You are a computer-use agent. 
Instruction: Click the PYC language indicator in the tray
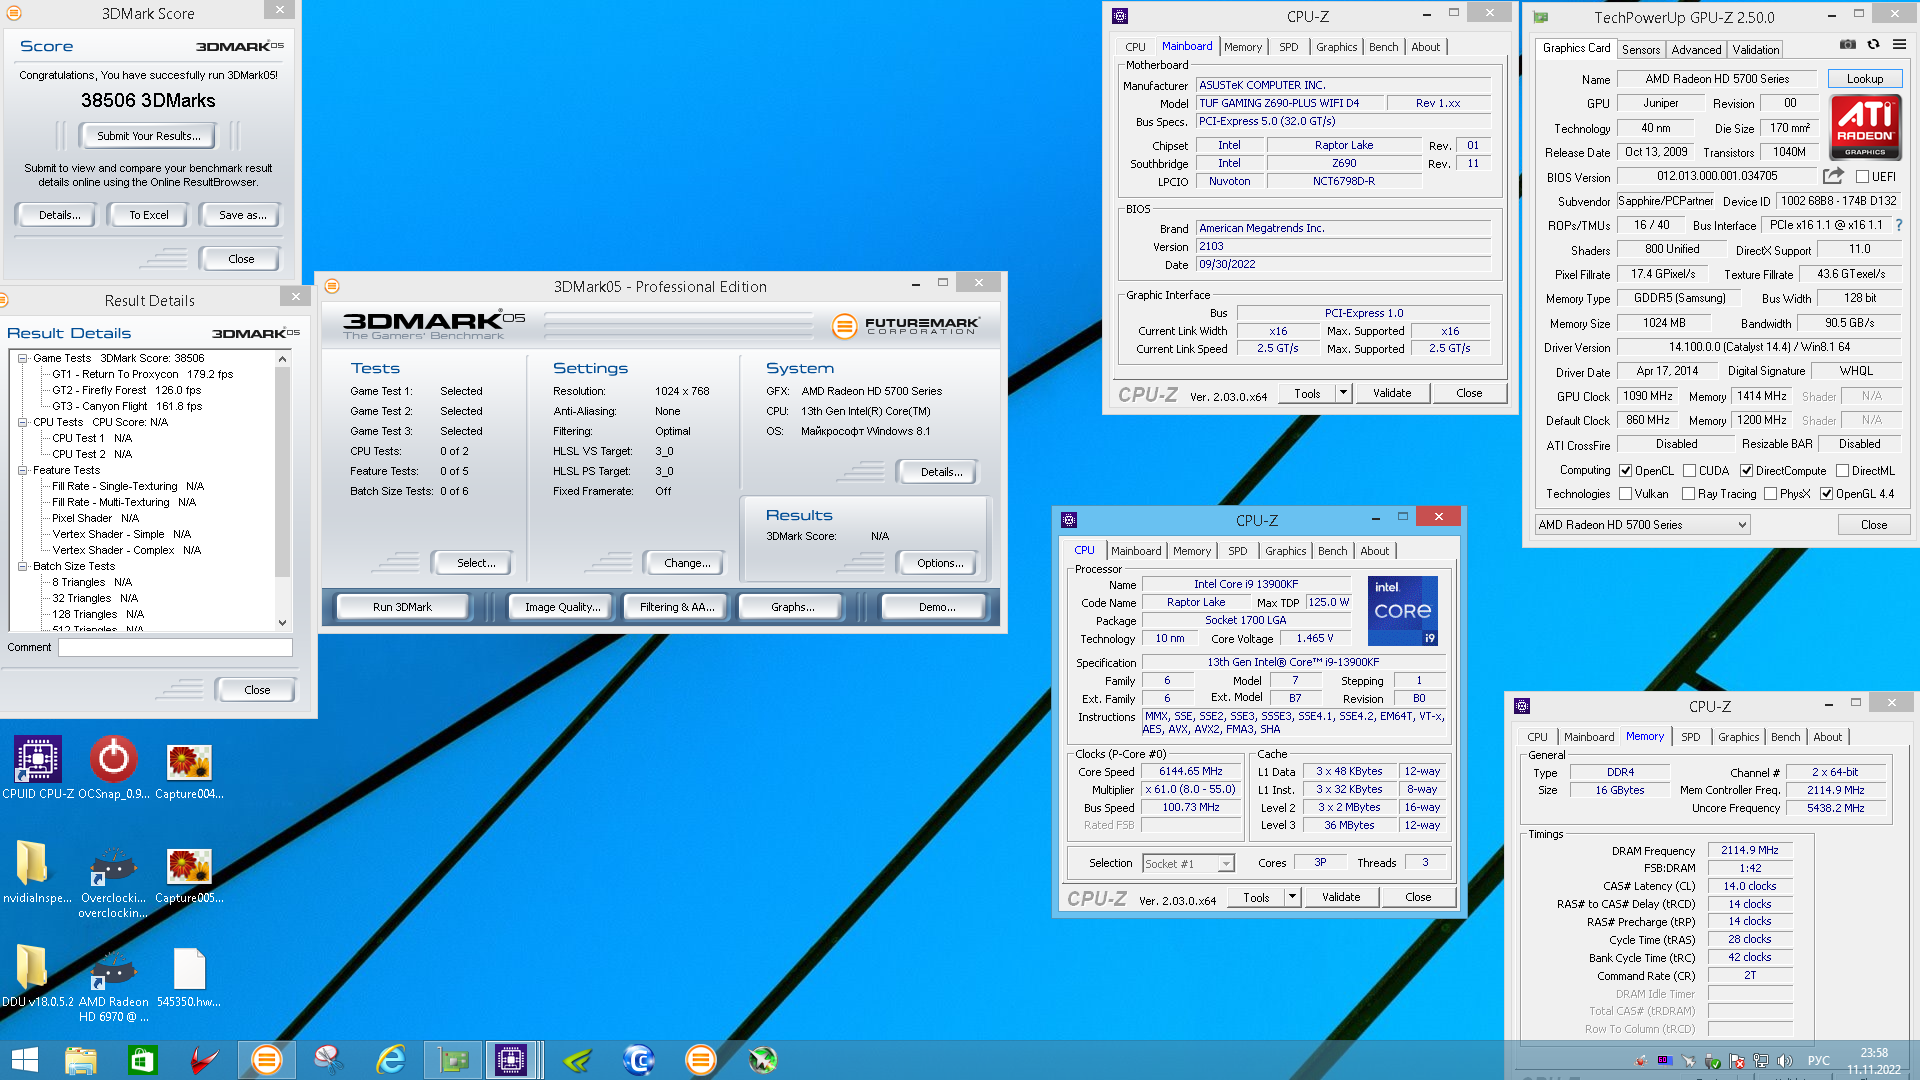coord(1819,1061)
